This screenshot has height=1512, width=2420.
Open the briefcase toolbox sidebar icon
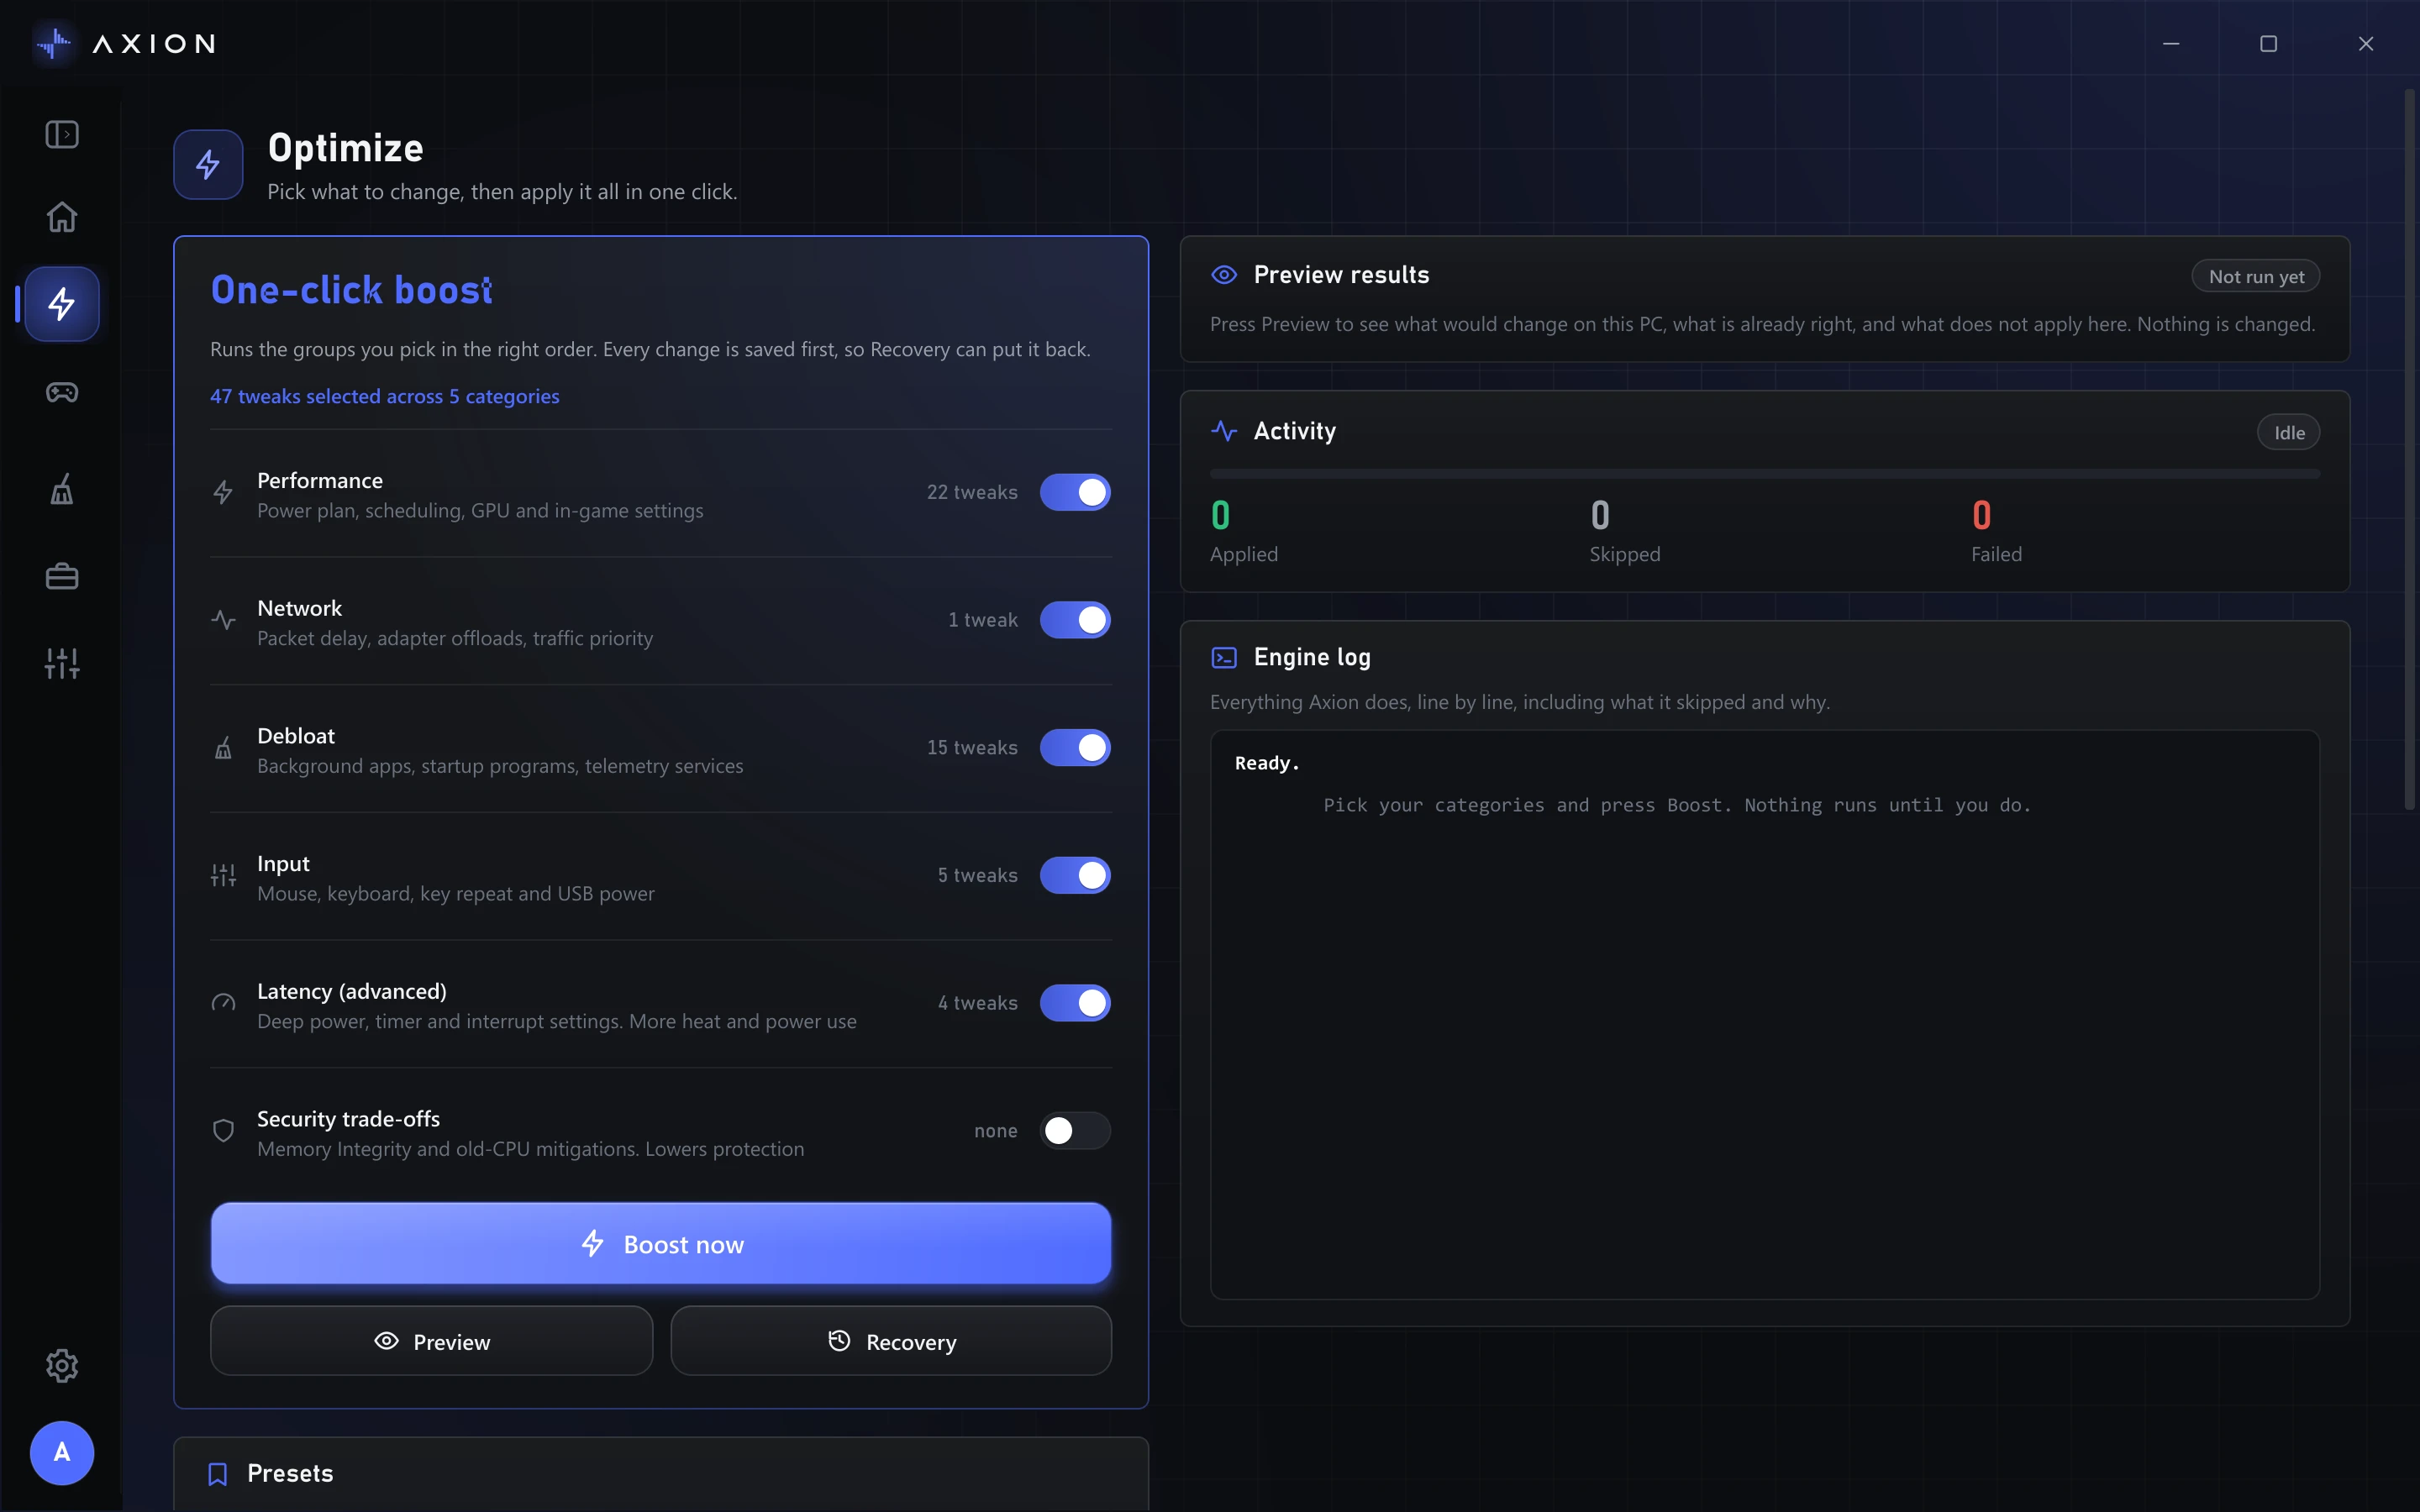pyautogui.click(x=62, y=576)
